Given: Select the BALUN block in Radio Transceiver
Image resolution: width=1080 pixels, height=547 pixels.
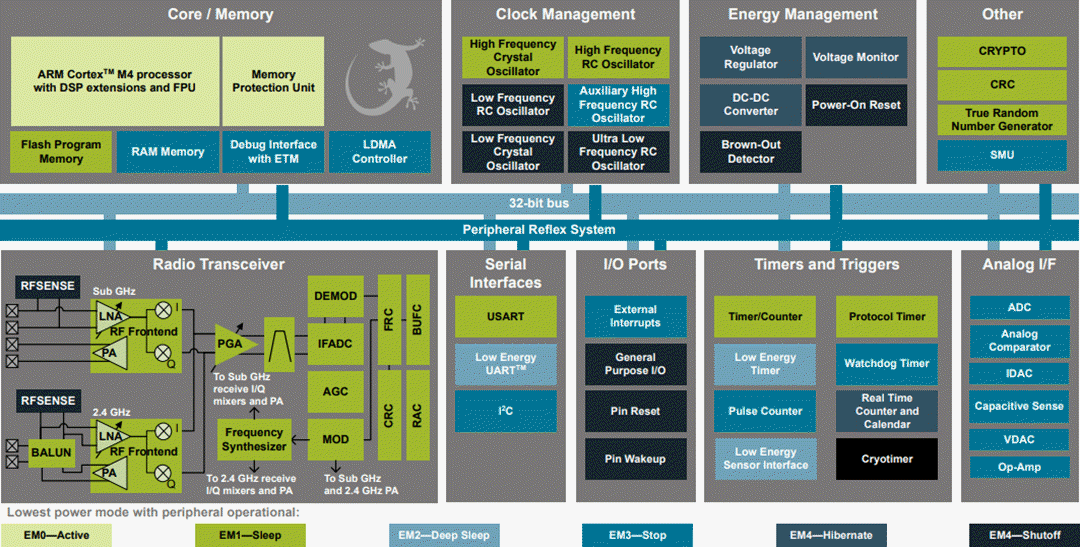Looking at the screenshot, I should (50, 452).
